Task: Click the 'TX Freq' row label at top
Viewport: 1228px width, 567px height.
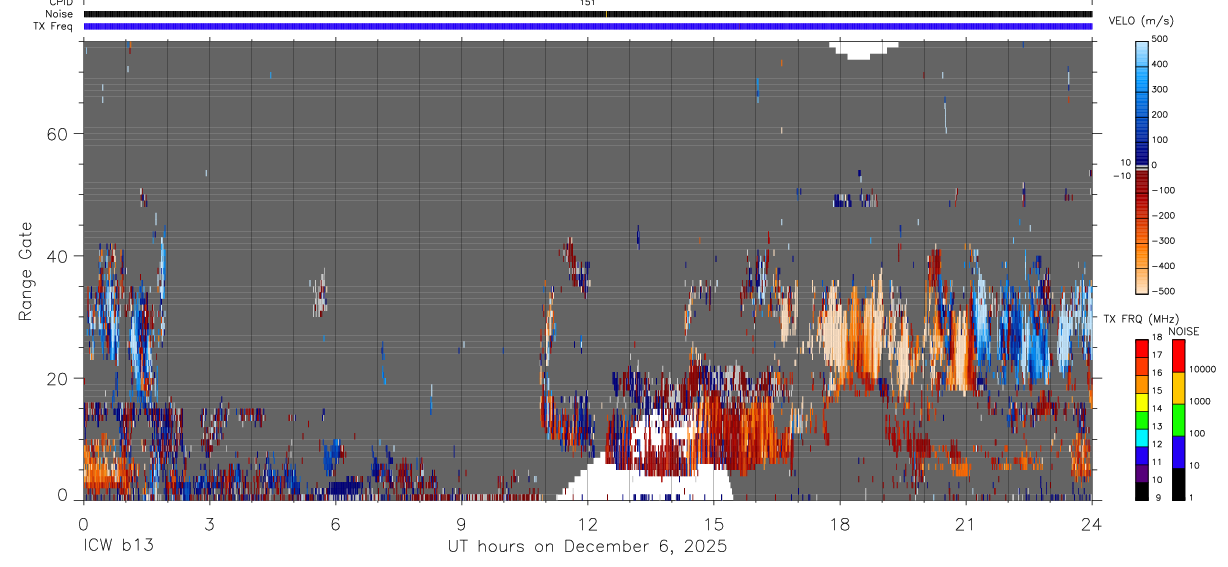Action: click(x=55, y=26)
